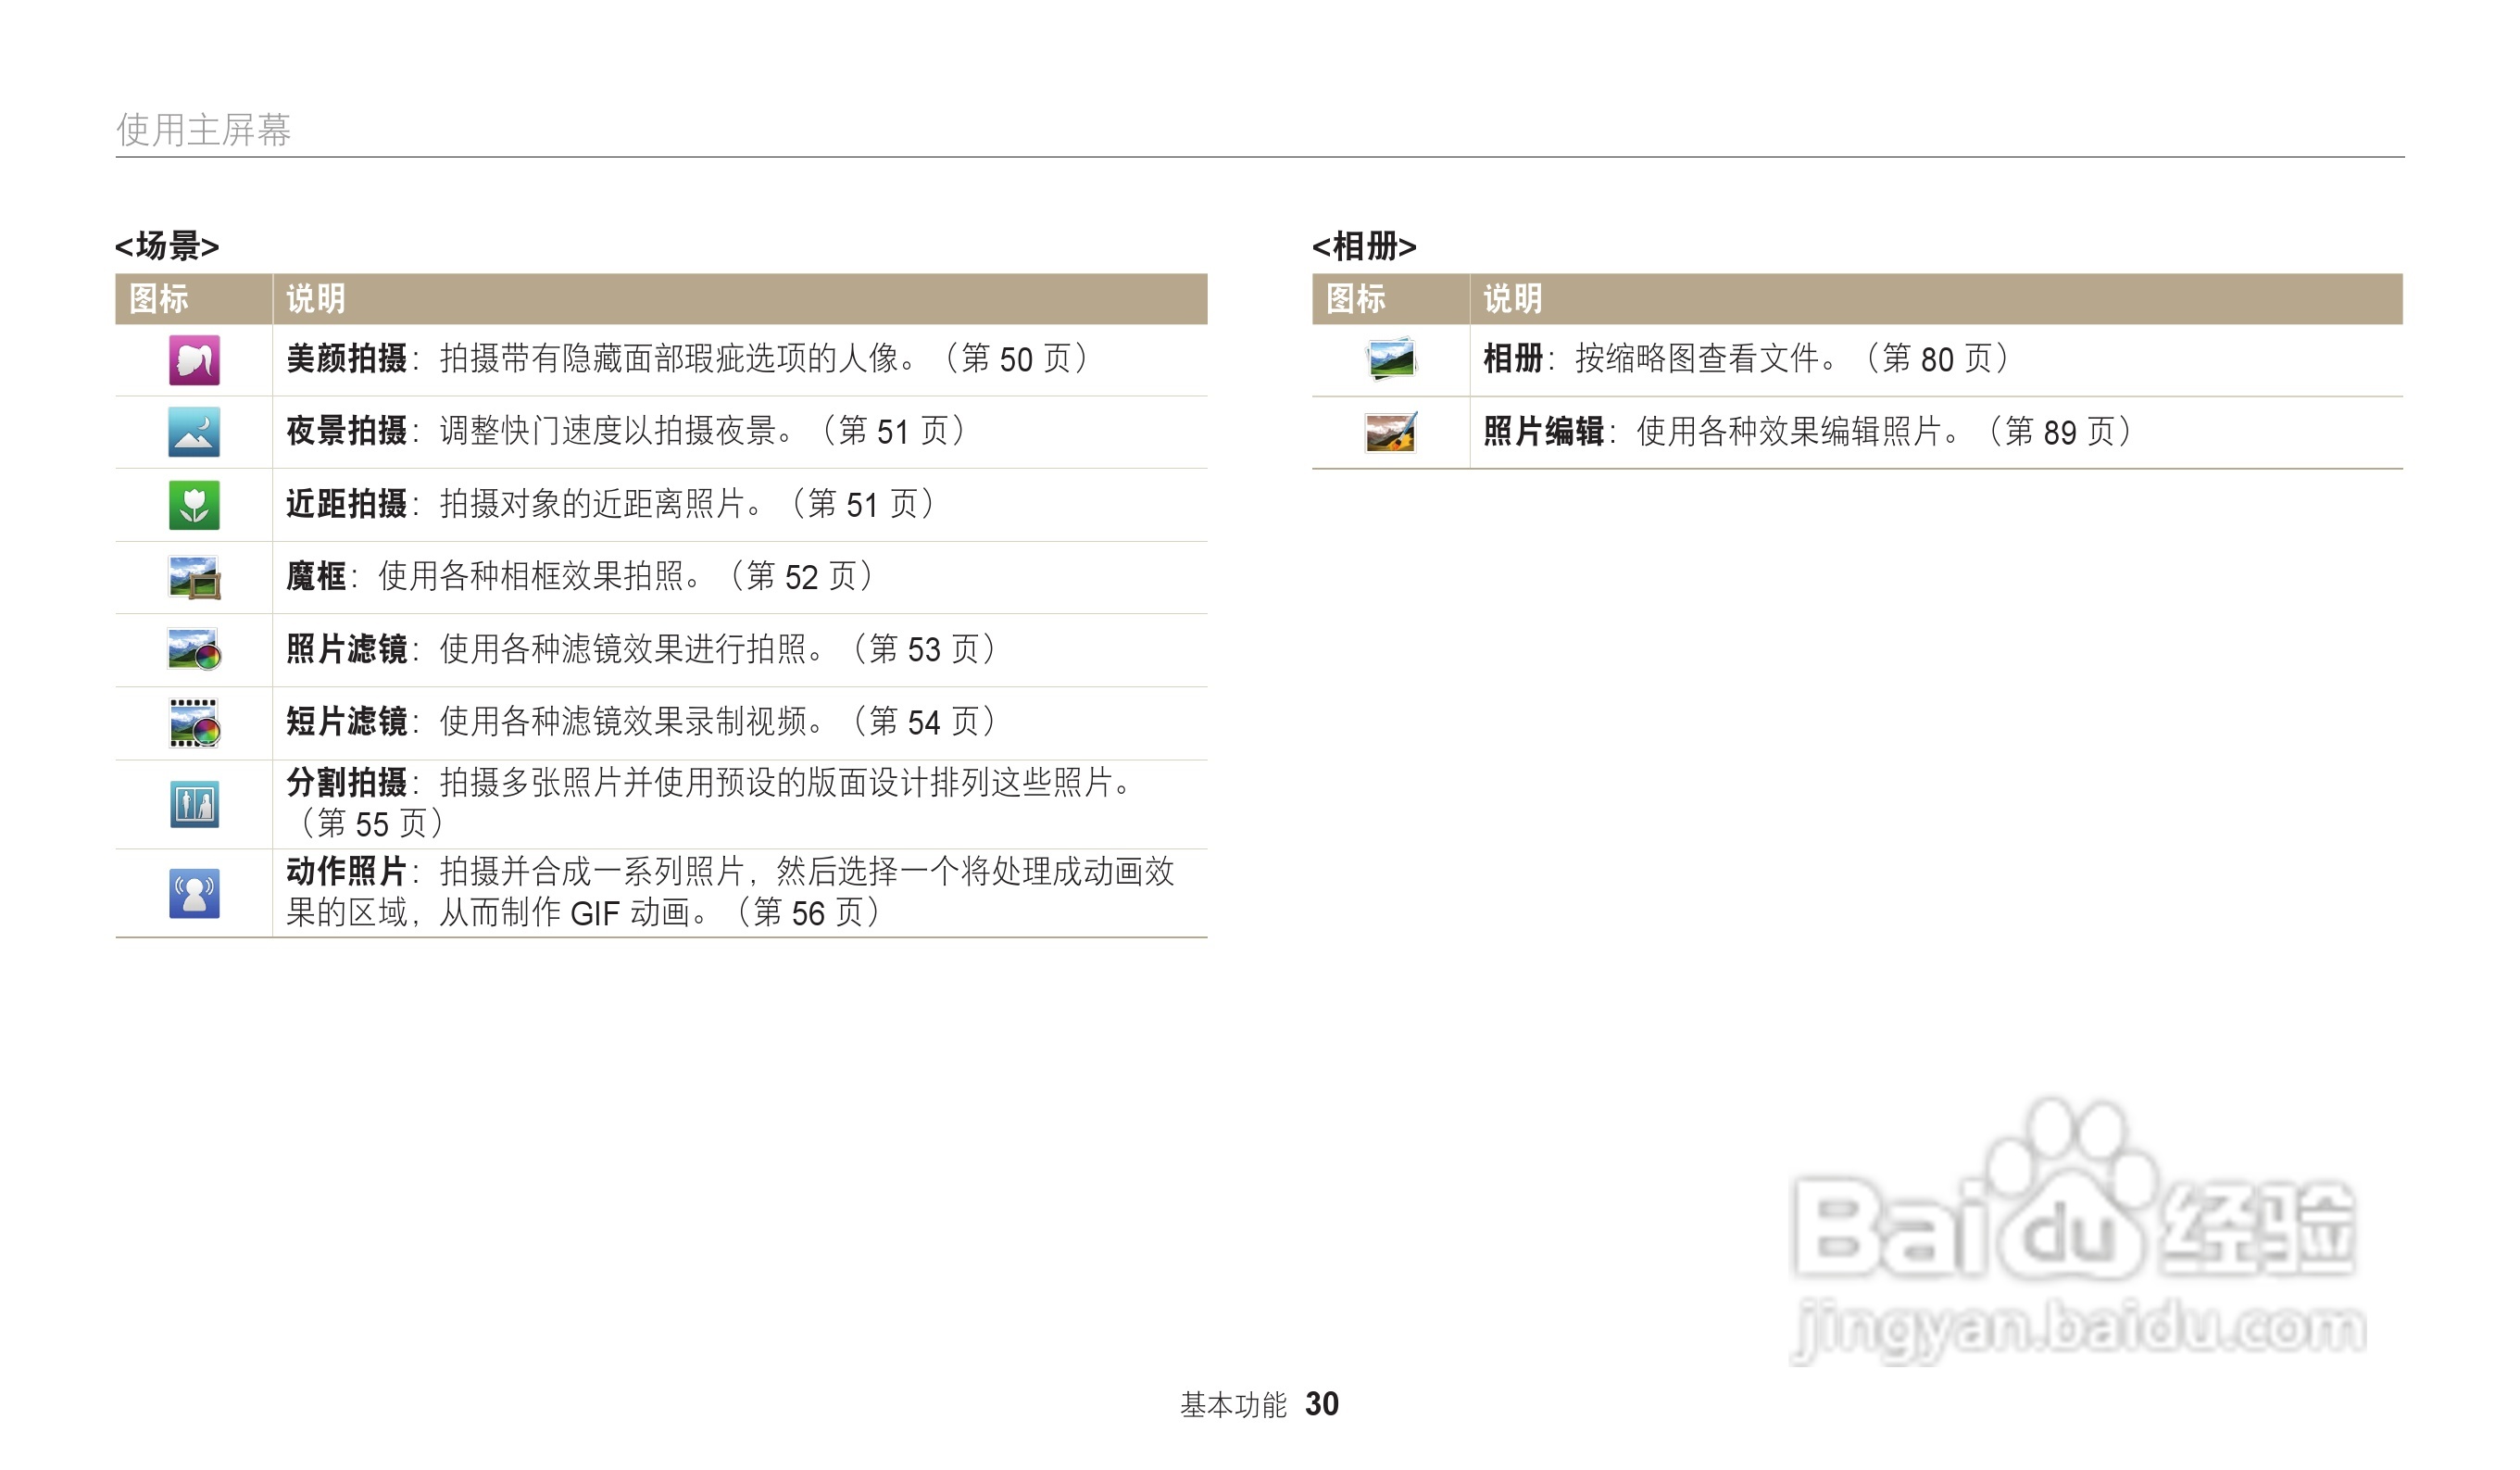The height and width of the screenshot is (1470, 2520).
Task: Click the <场景> section heading
Action: click(167, 245)
